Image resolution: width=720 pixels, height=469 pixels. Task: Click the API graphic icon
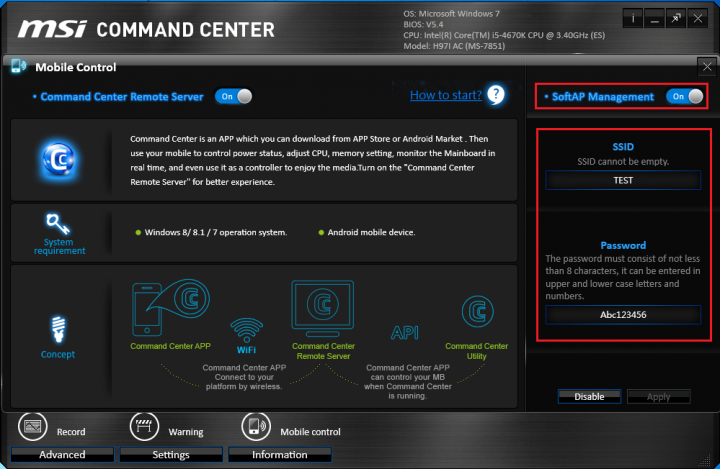click(405, 333)
